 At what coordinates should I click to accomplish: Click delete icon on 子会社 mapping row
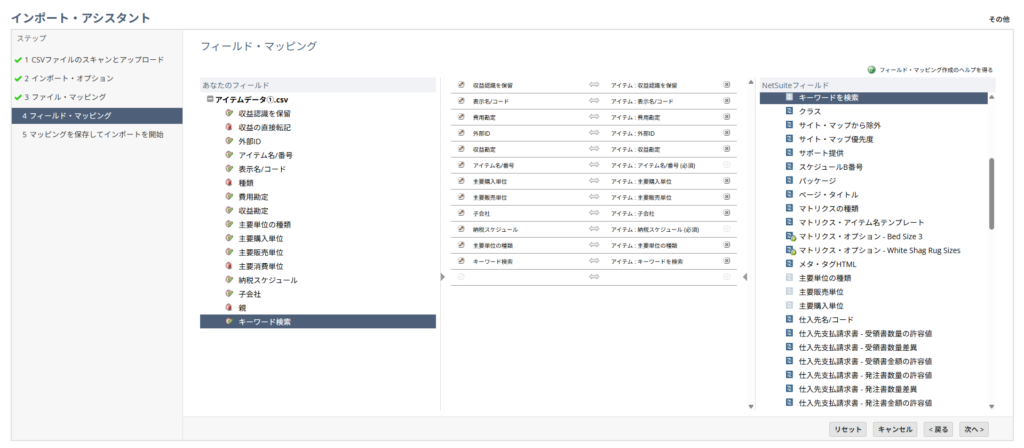[x=727, y=213]
